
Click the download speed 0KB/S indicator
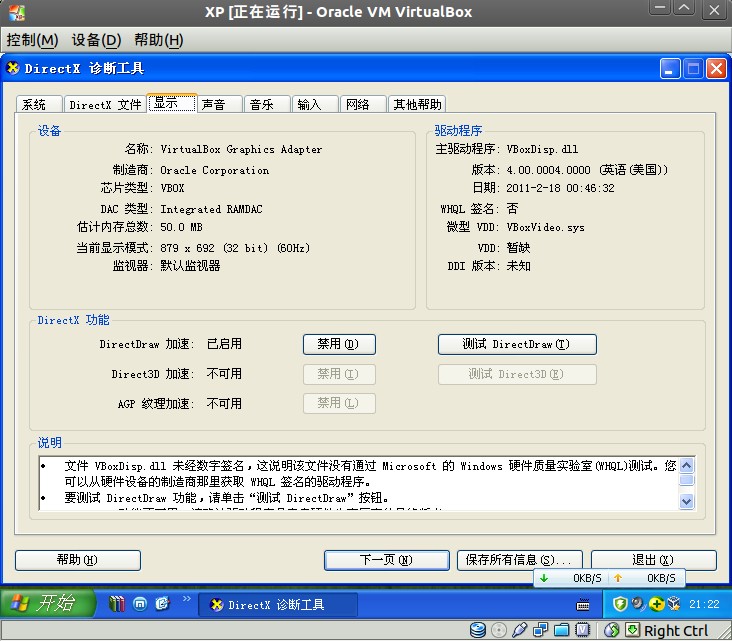[x=571, y=578]
